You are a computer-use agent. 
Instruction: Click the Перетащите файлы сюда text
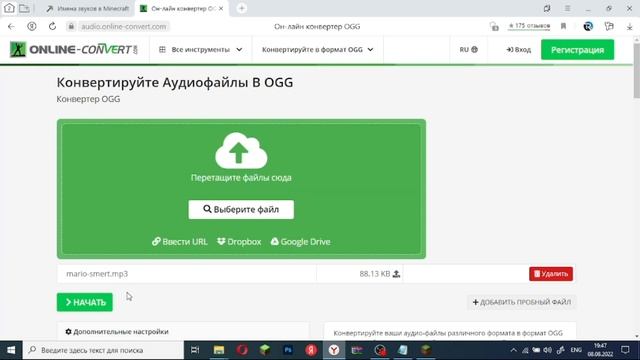coord(241,178)
